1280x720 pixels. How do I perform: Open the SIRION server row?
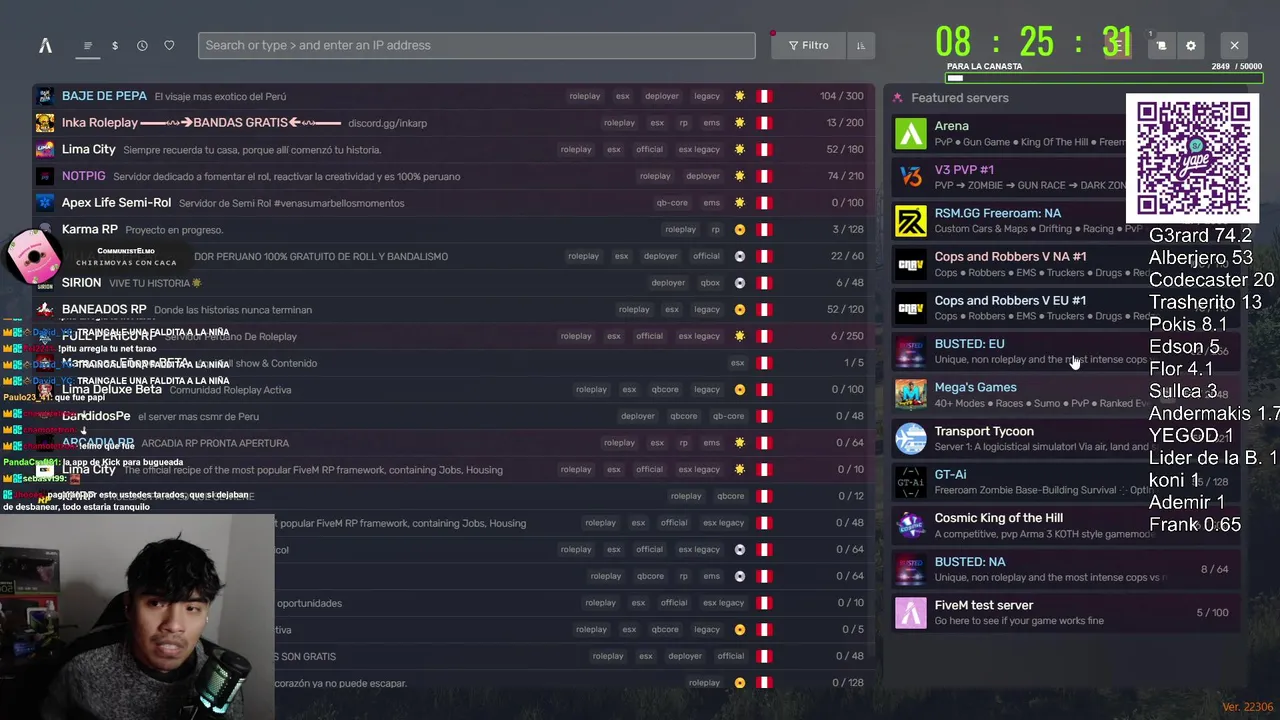point(454,283)
